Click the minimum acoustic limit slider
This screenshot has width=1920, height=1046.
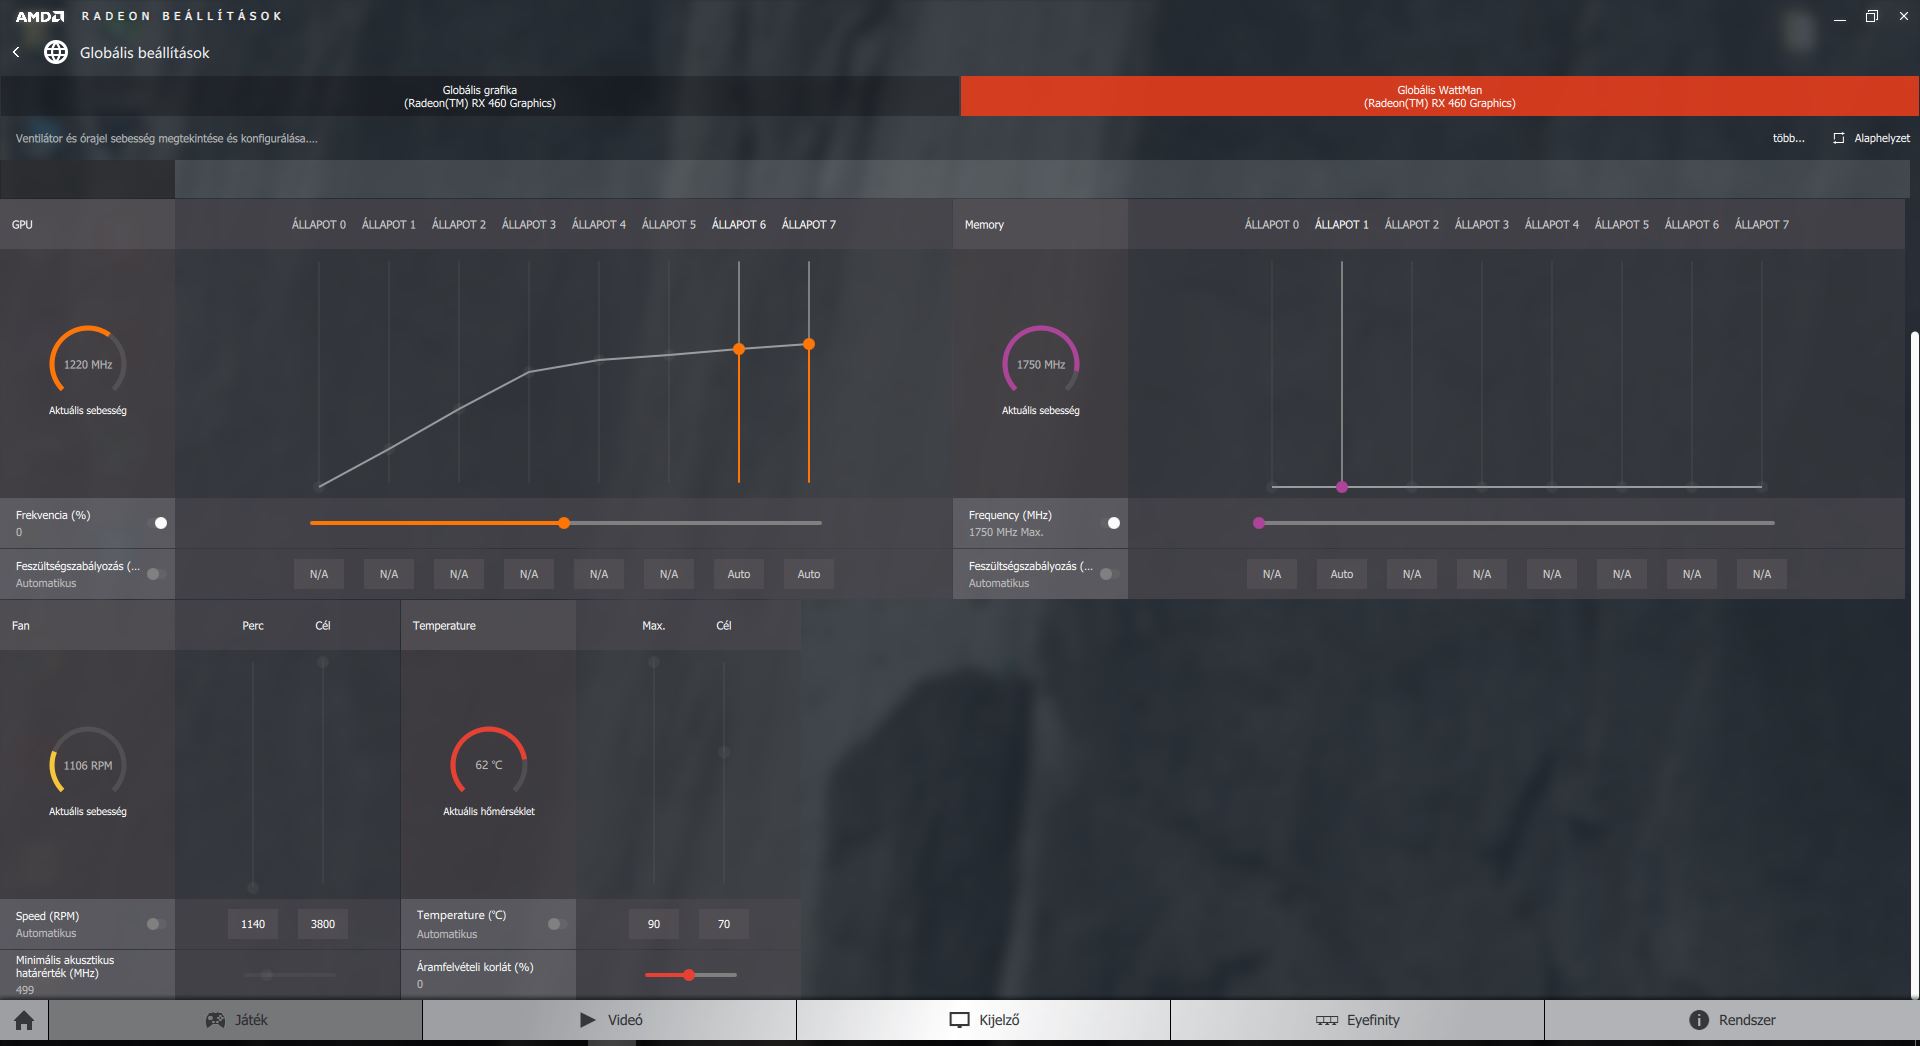[289, 975]
